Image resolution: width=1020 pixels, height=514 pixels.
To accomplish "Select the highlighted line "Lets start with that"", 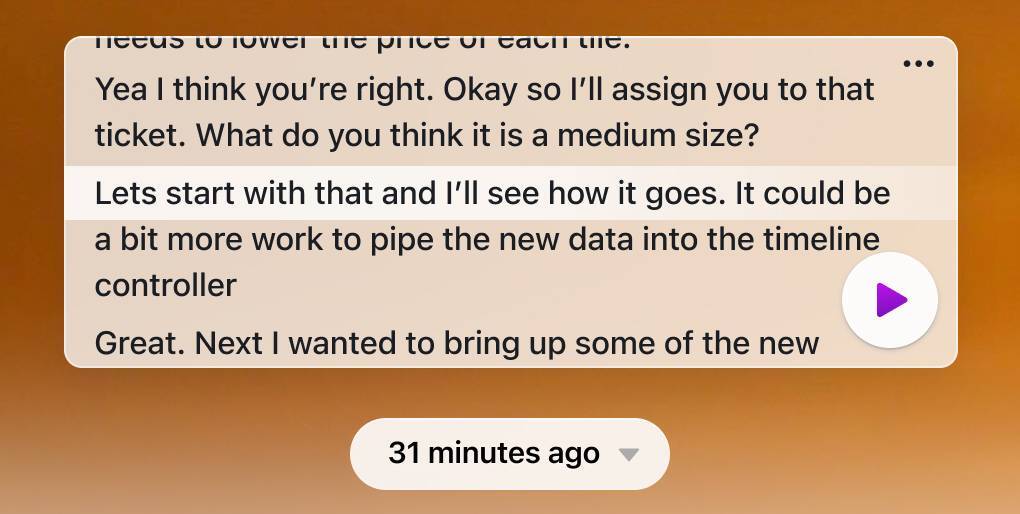I will click(x=511, y=193).
